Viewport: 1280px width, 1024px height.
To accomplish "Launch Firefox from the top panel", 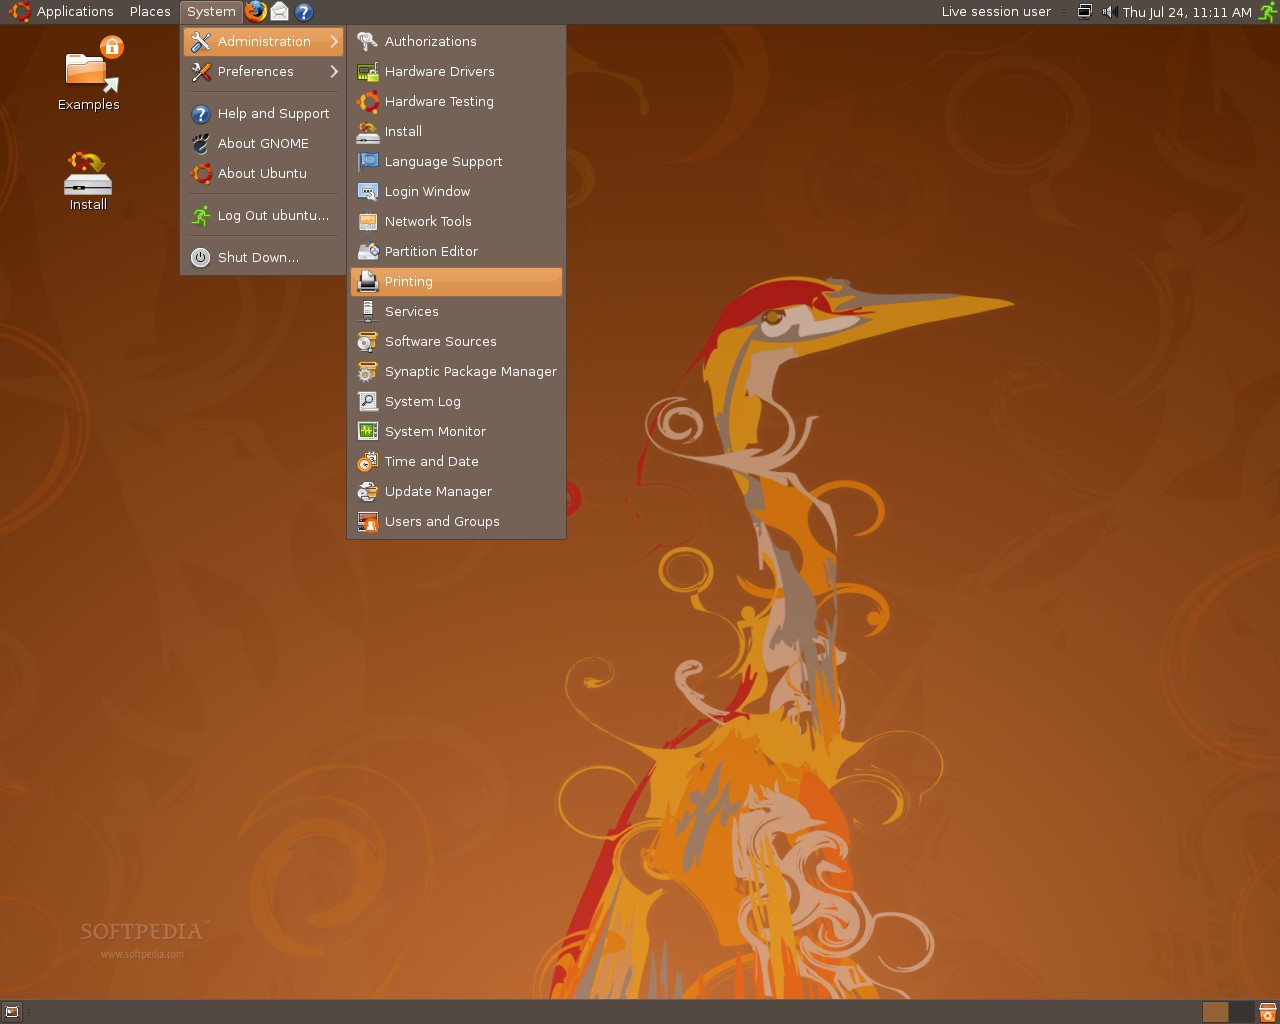I will click(256, 12).
